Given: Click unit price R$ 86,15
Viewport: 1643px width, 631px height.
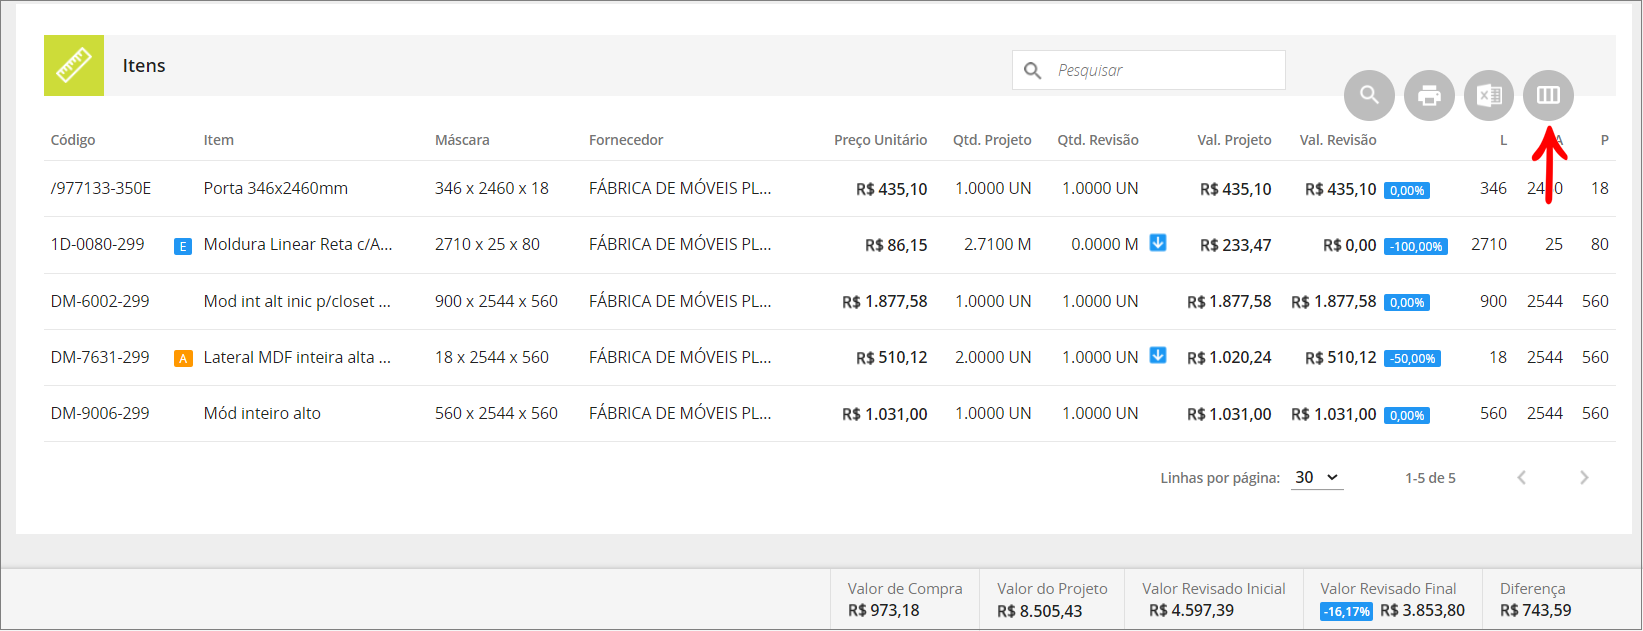Looking at the screenshot, I should (896, 245).
